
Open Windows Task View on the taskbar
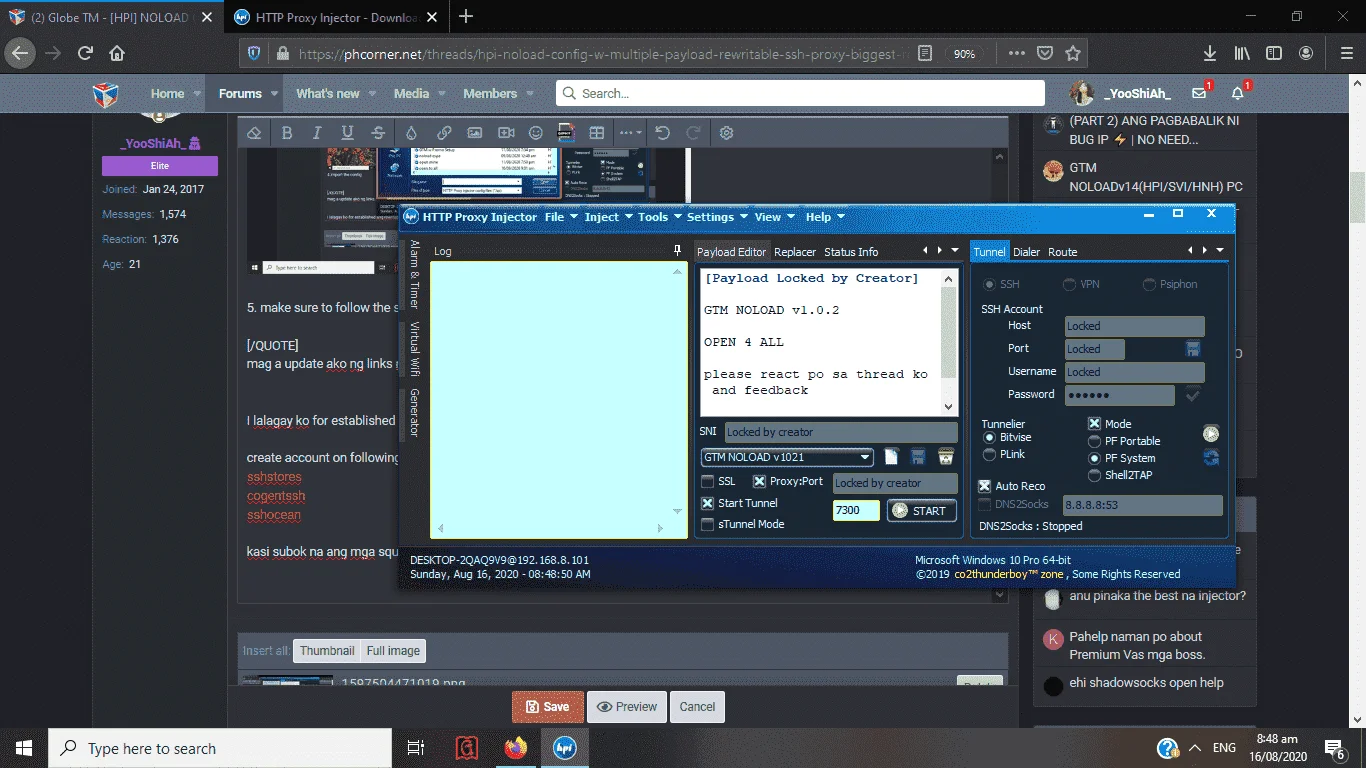pyautogui.click(x=415, y=748)
